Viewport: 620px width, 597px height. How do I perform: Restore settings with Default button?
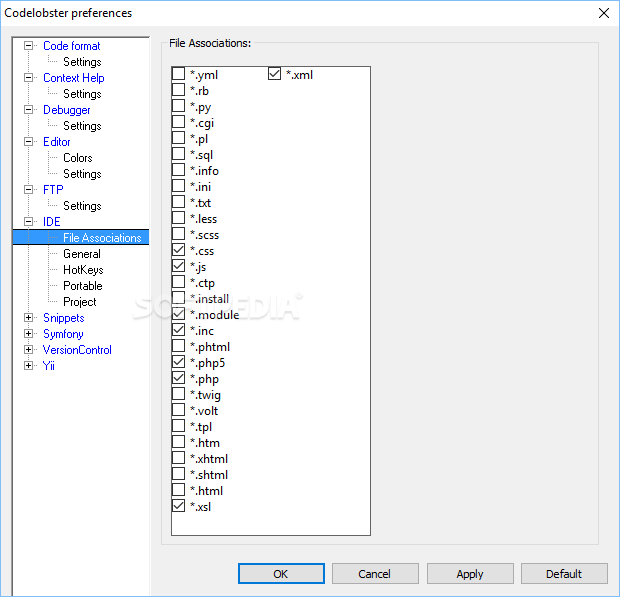[564, 573]
